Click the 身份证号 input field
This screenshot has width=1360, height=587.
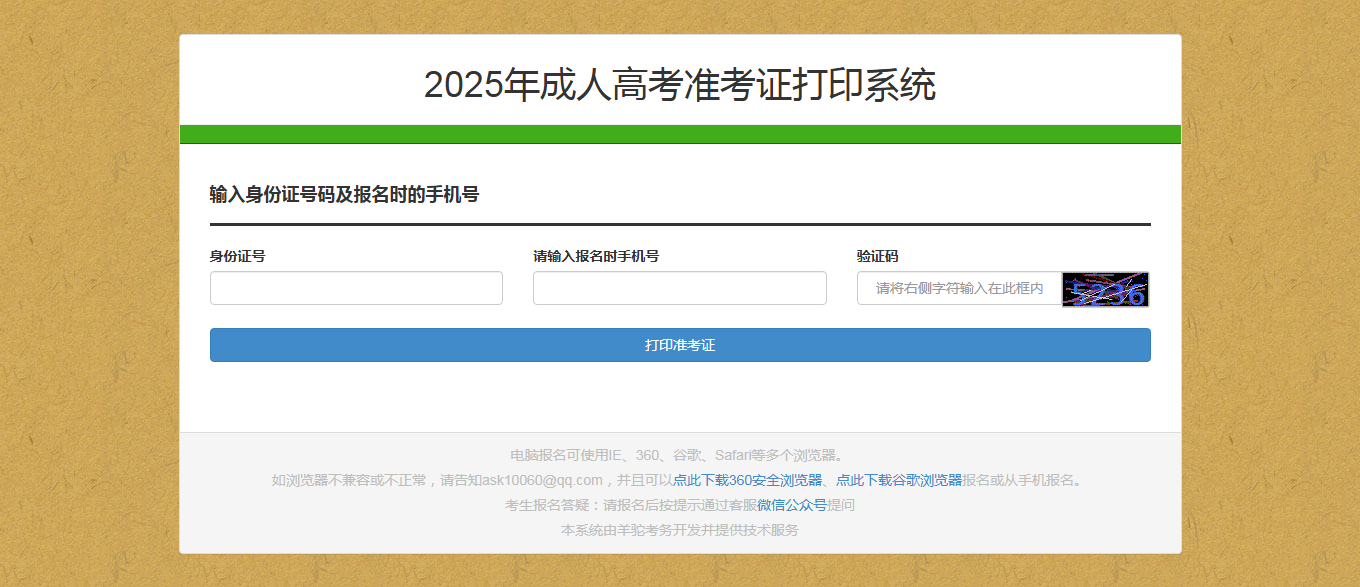356,288
